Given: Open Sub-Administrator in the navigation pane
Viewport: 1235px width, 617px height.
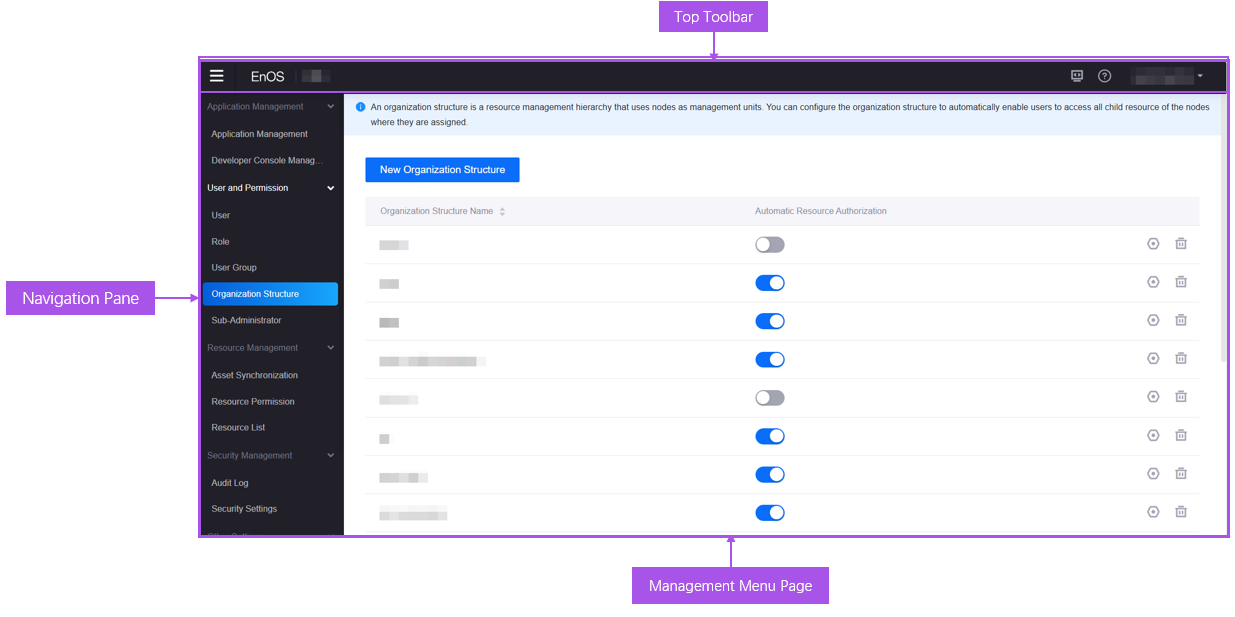Looking at the screenshot, I should click(246, 321).
